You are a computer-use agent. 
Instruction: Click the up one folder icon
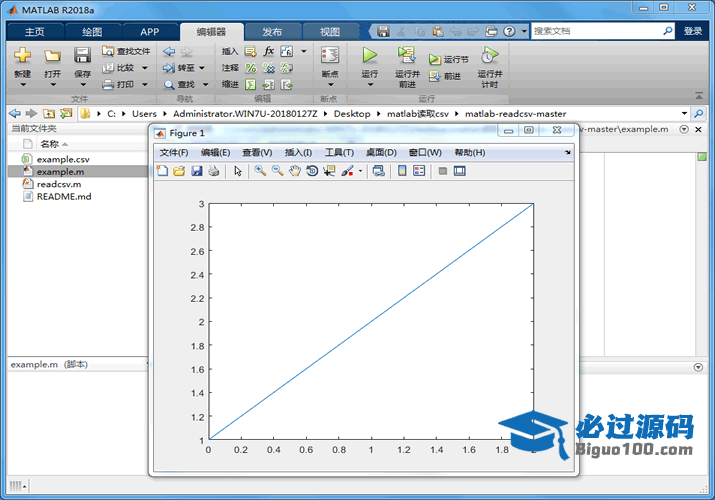[49, 113]
